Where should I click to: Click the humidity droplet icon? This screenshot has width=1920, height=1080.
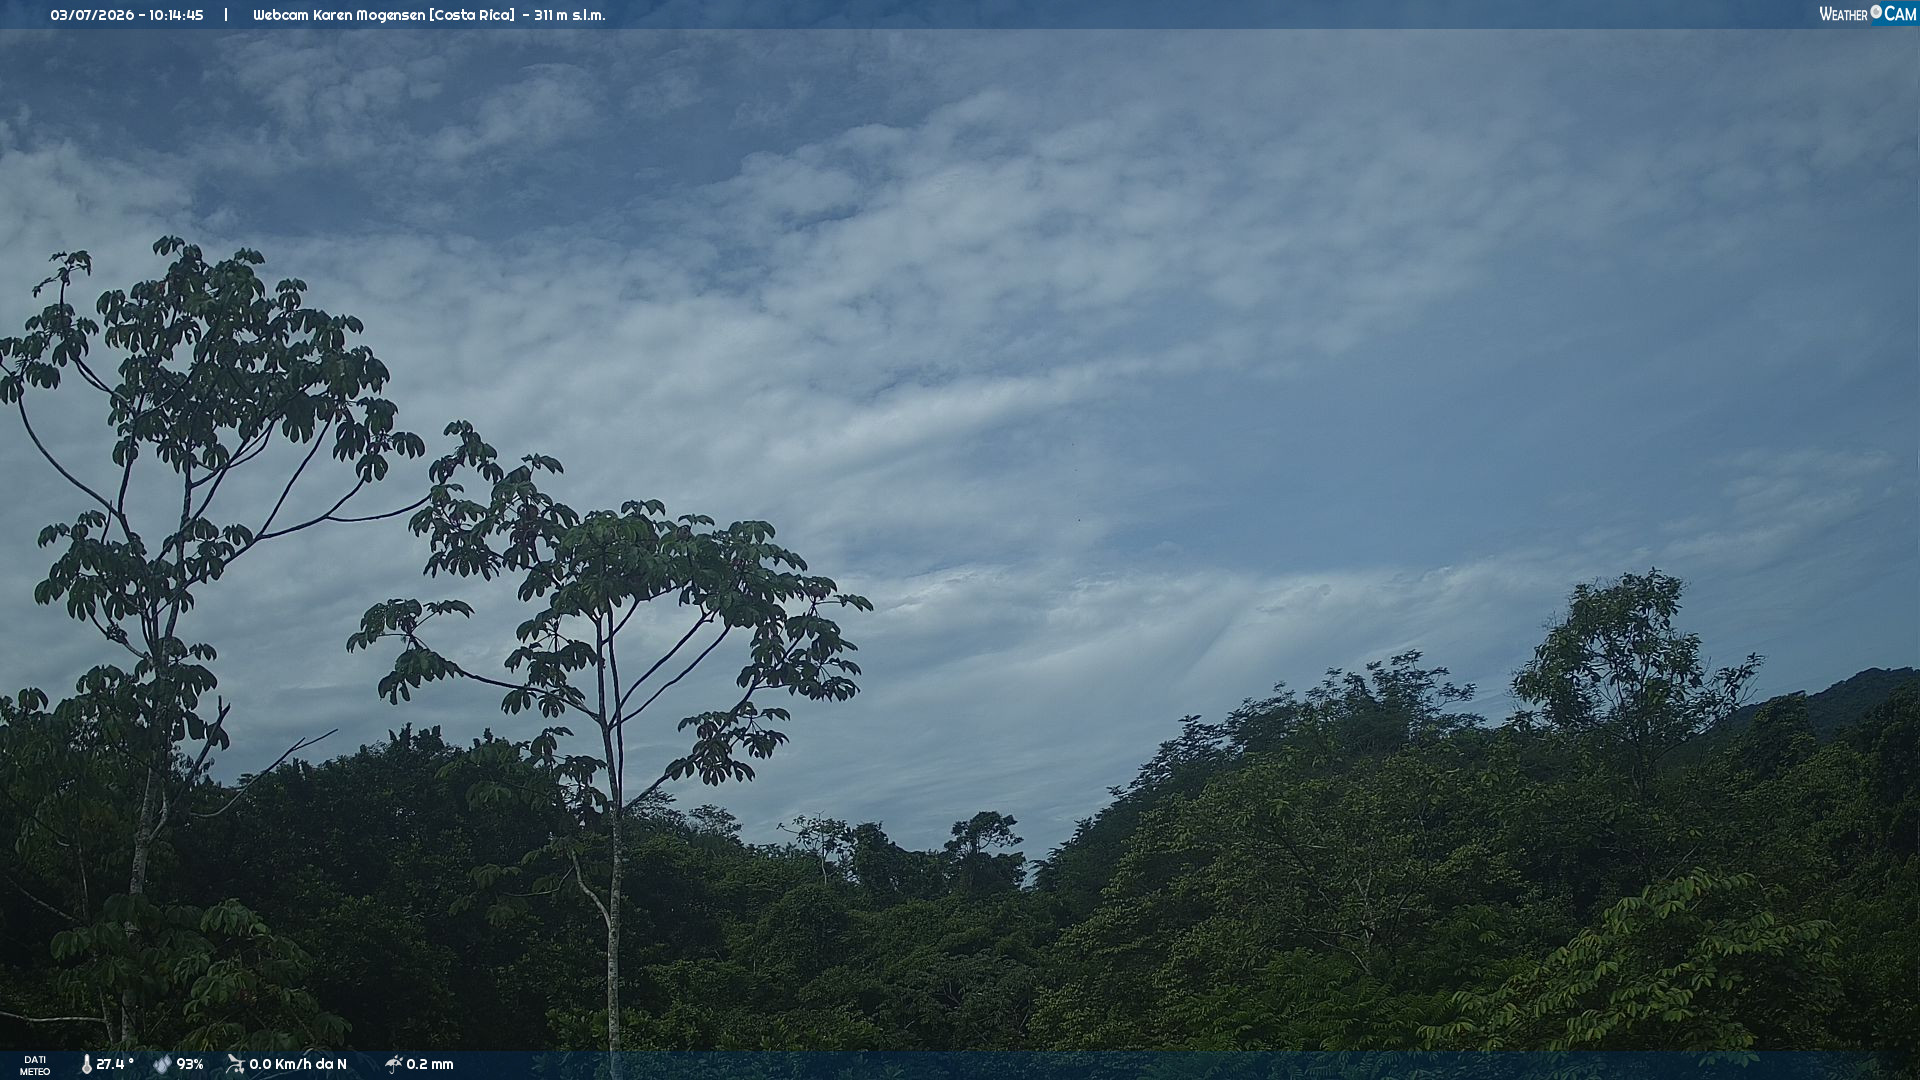162,1064
